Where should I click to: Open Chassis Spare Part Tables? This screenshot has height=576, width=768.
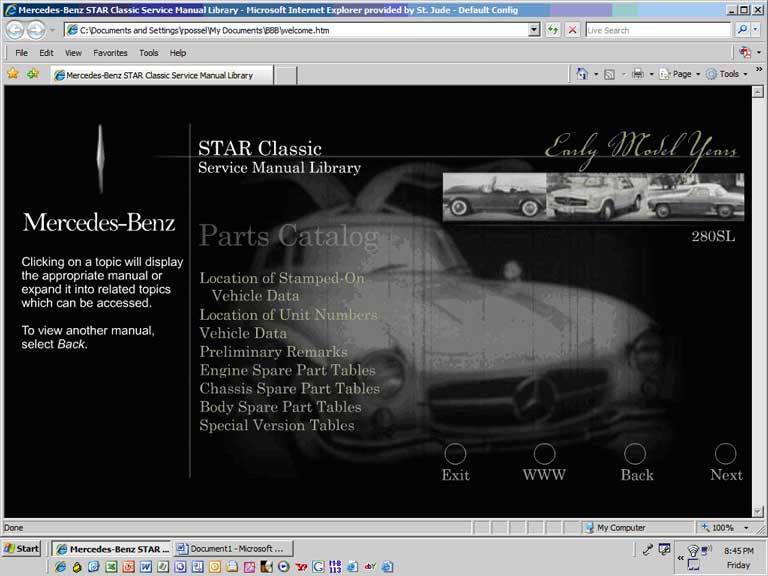289,388
